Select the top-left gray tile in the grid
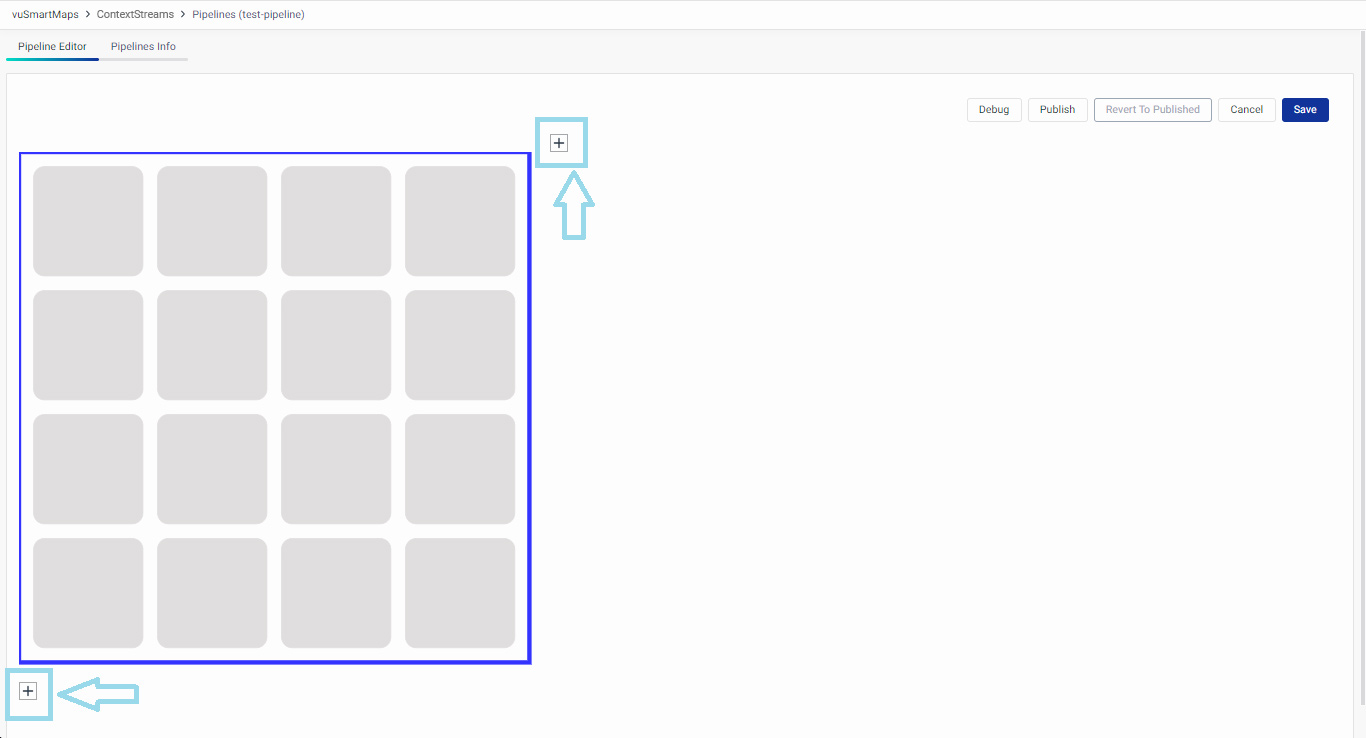This screenshot has width=1366, height=738. (88, 221)
